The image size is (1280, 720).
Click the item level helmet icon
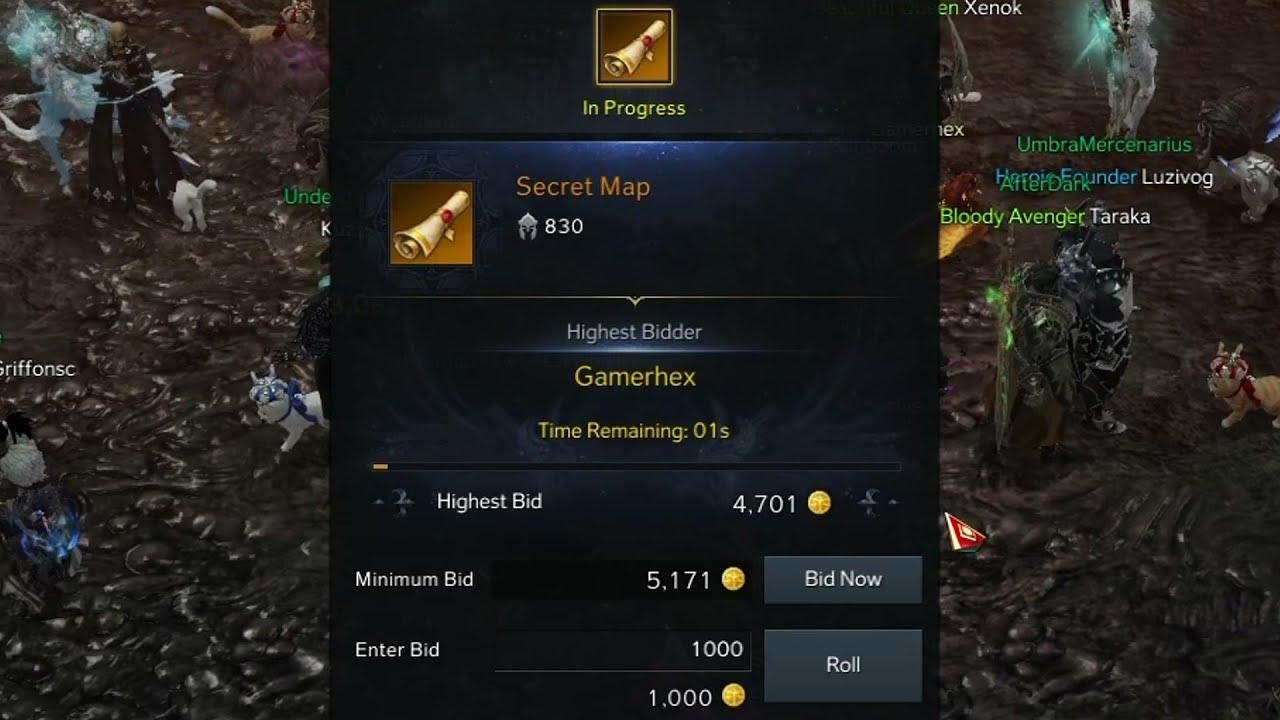point(528,227)
